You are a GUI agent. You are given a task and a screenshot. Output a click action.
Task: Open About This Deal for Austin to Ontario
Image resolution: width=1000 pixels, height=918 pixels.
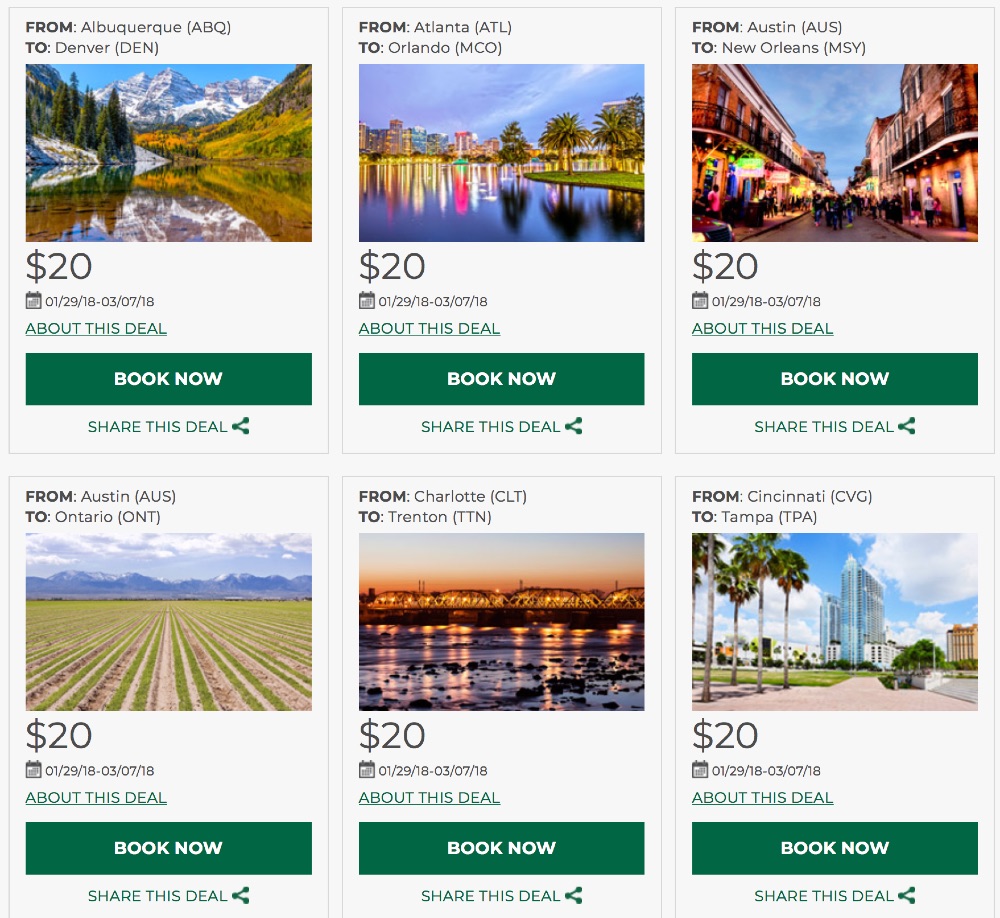click(96, 798)
